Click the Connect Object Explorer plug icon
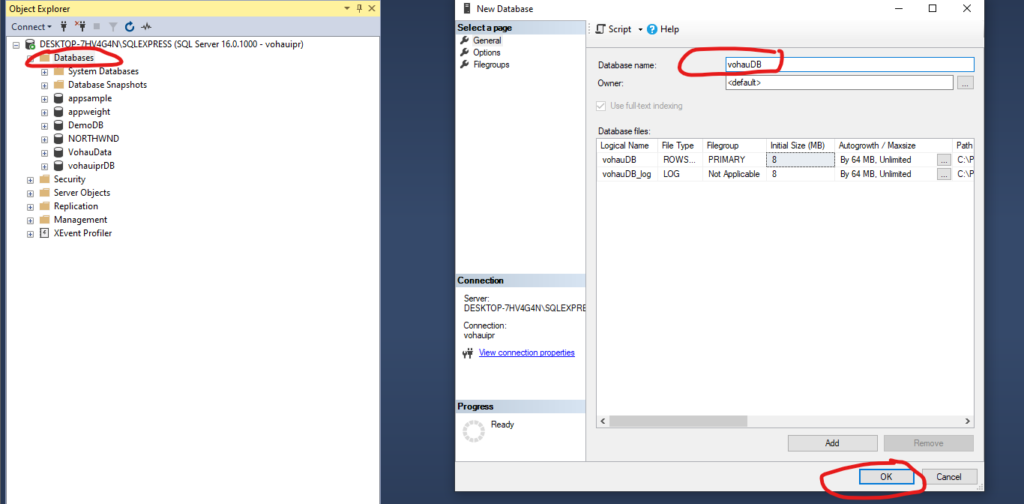Image resolution: width=1024 pixels, height=504 pixels. pyautogui.click(x=64, y=26)
